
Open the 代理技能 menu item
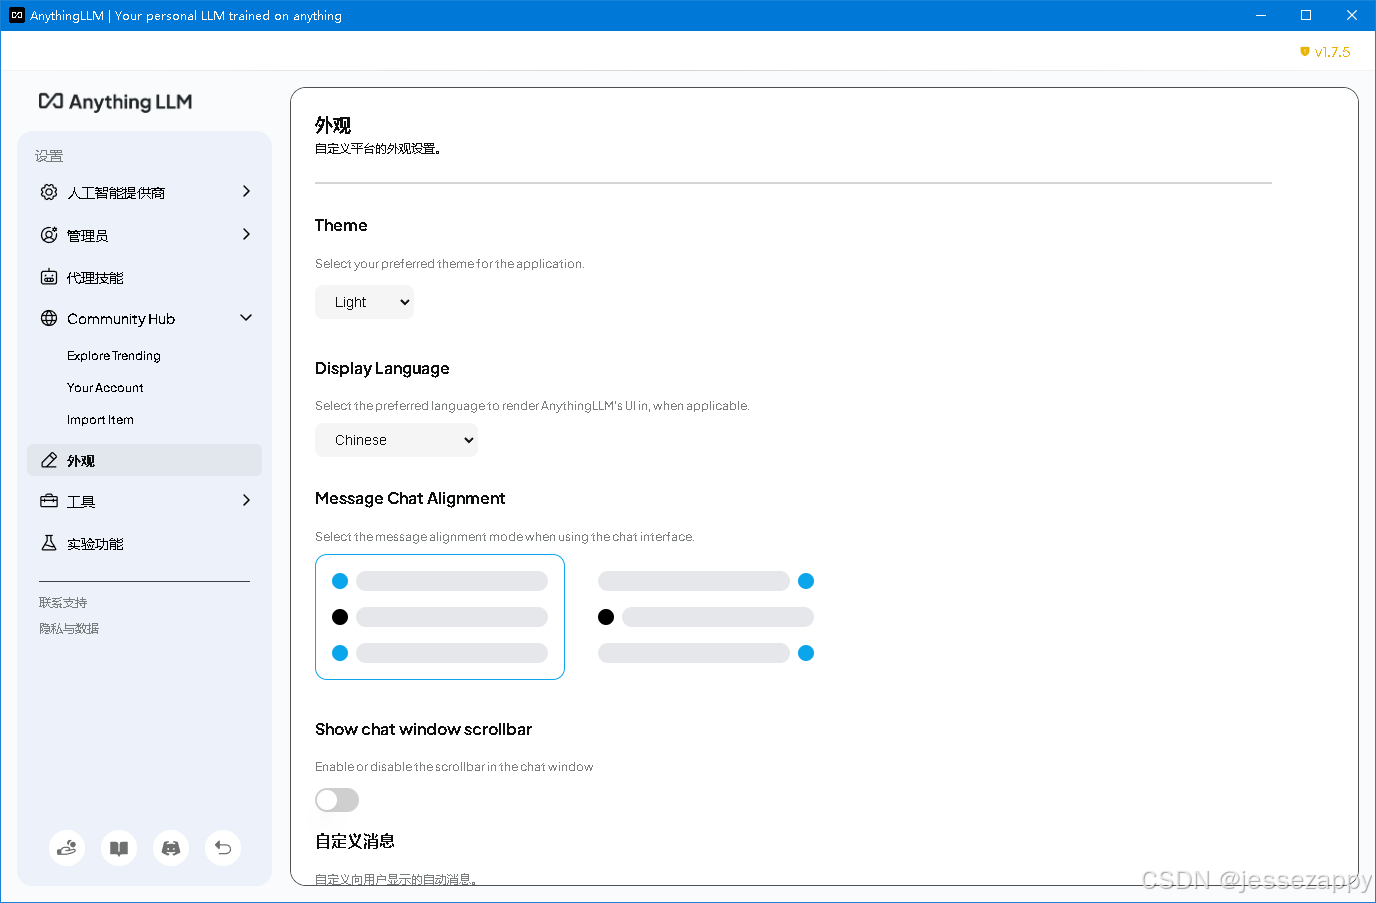click(145, 277)
